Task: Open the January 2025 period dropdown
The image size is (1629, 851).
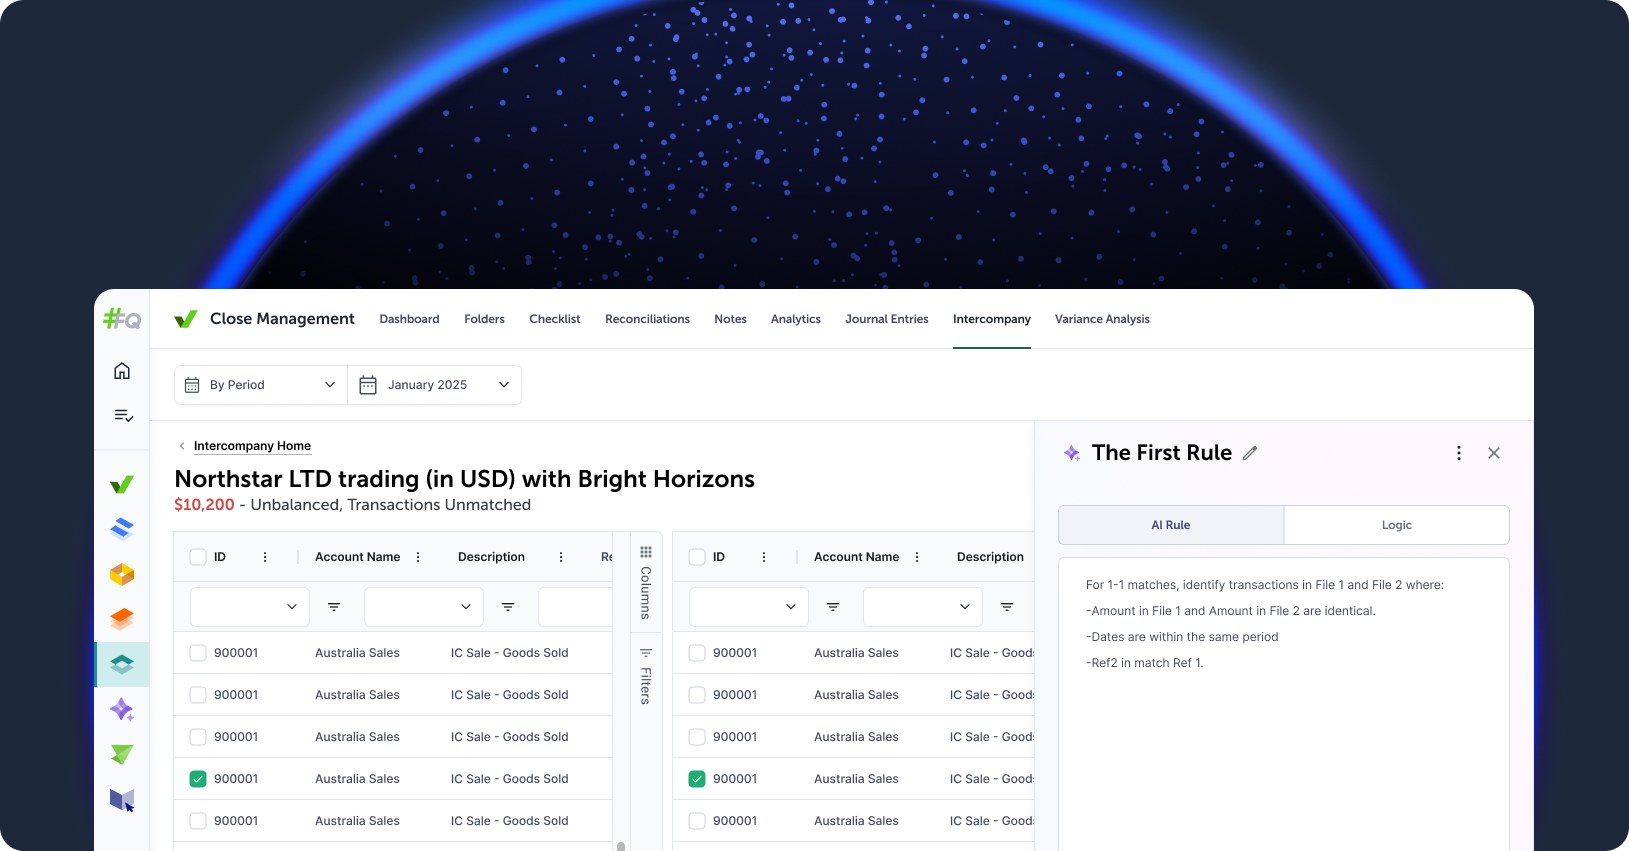Action: coord(434,385)
